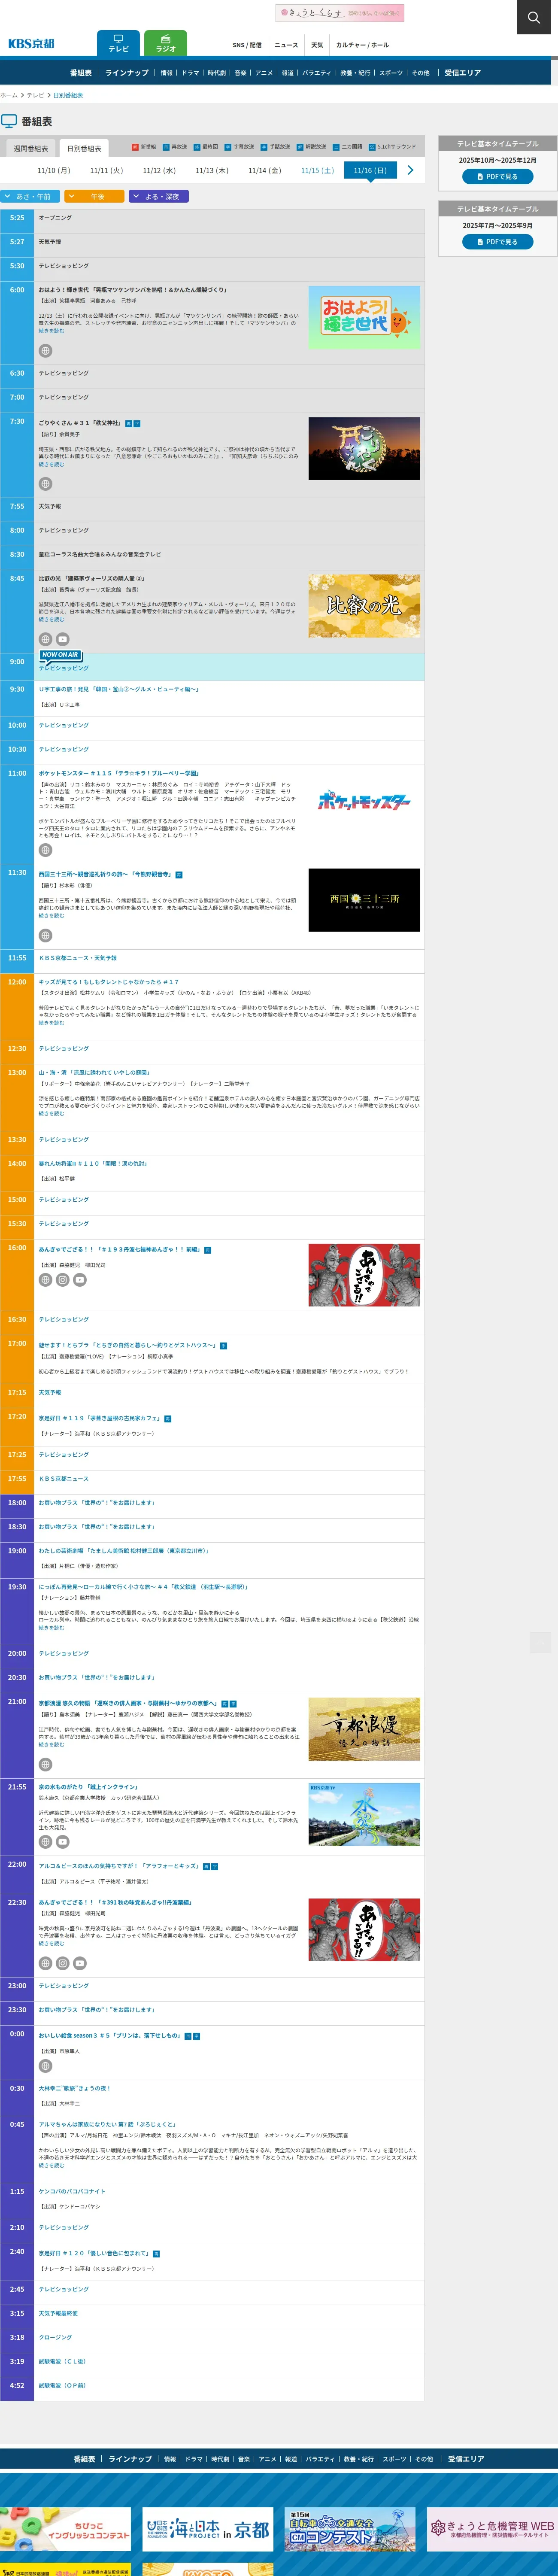Open 京都浪漫 program thumbnail
Screen dimensions: 558x2576
point(364,1728)
